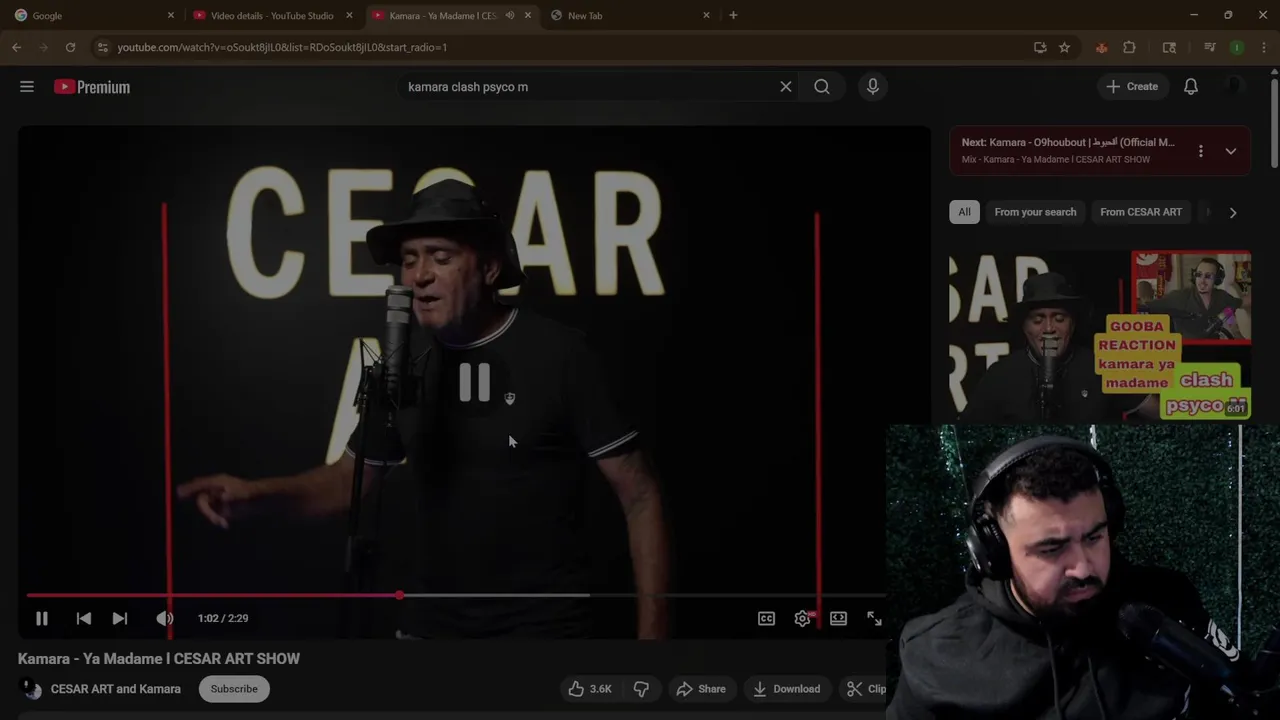Viewport: 1280px width, 720px height.
Task: Open the player settings gear
Action: point(802,619)
